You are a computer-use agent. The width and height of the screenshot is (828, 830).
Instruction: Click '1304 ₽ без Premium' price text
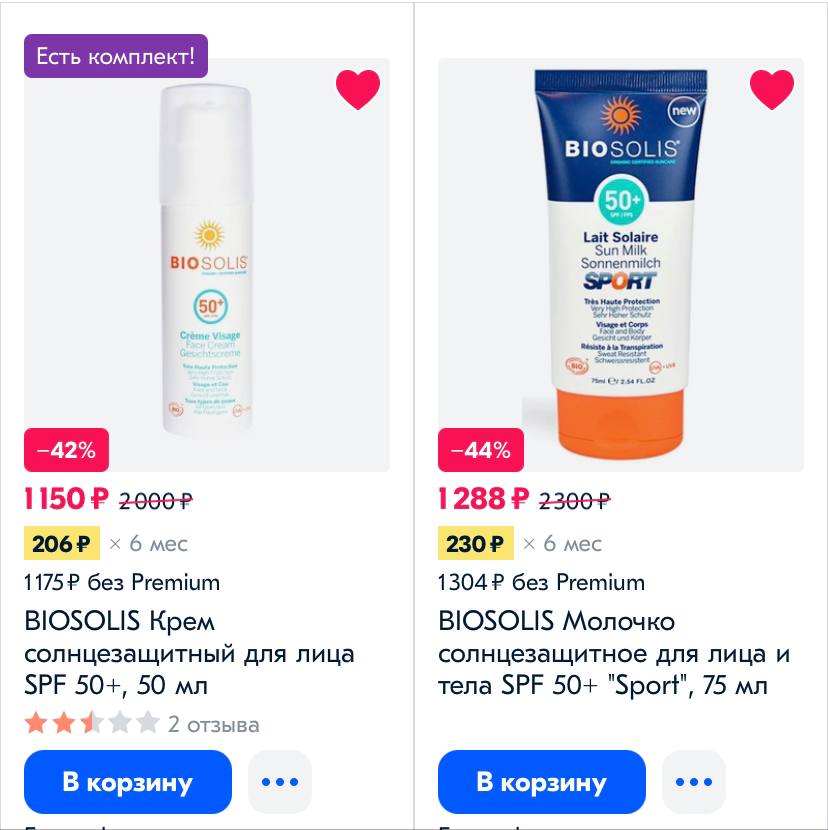pyautogui.click(x=542, y=582)
